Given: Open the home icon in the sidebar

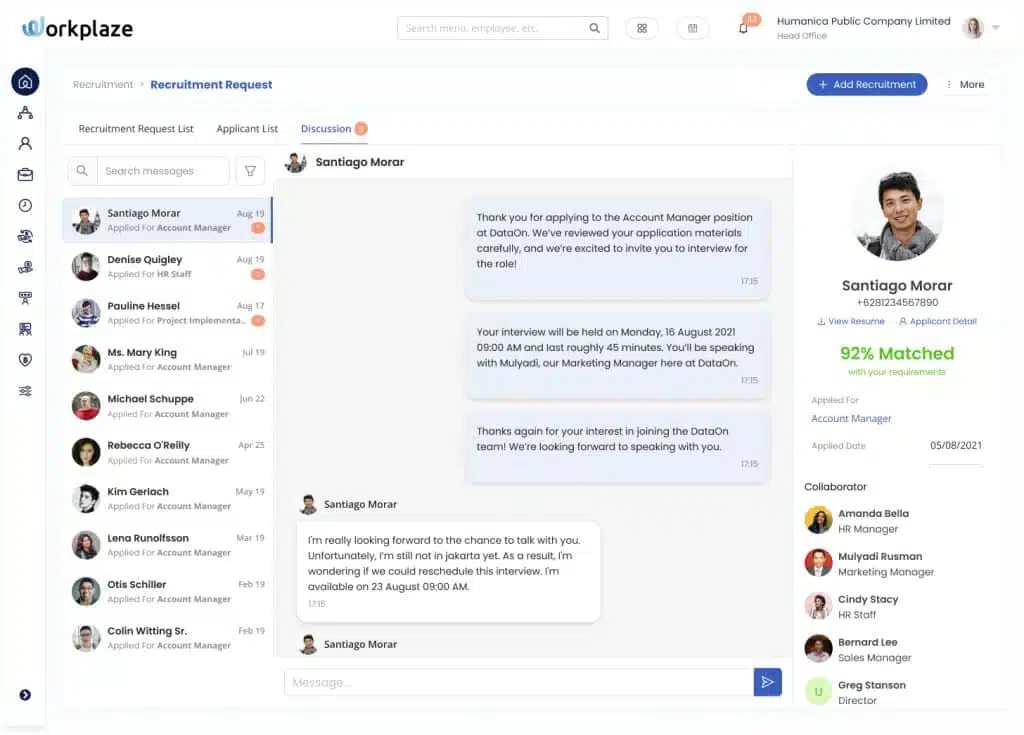Looking at the screenshot, I should [25, 82].
